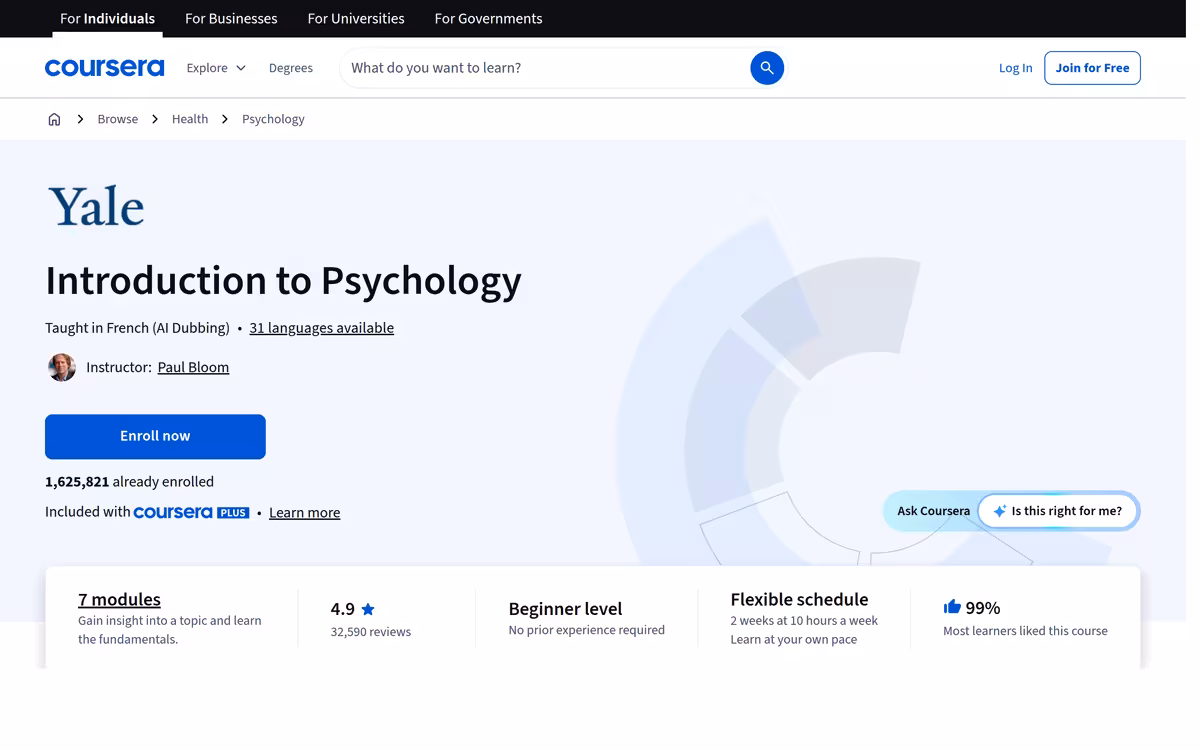Click the 'Beginner level' text
The height and width of the screenshot is (750, 1200).
click(x=565, y=608)
